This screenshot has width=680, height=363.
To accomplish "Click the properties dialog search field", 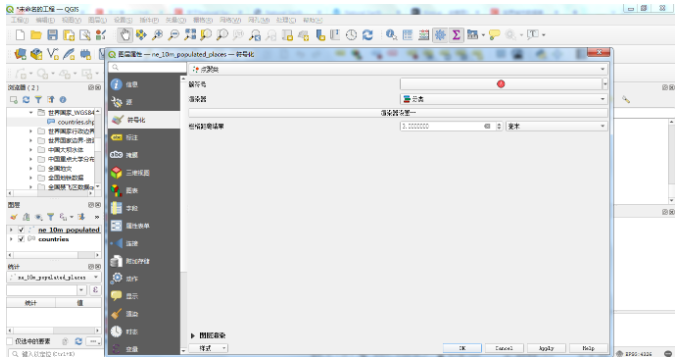I will tap(147, 68).
